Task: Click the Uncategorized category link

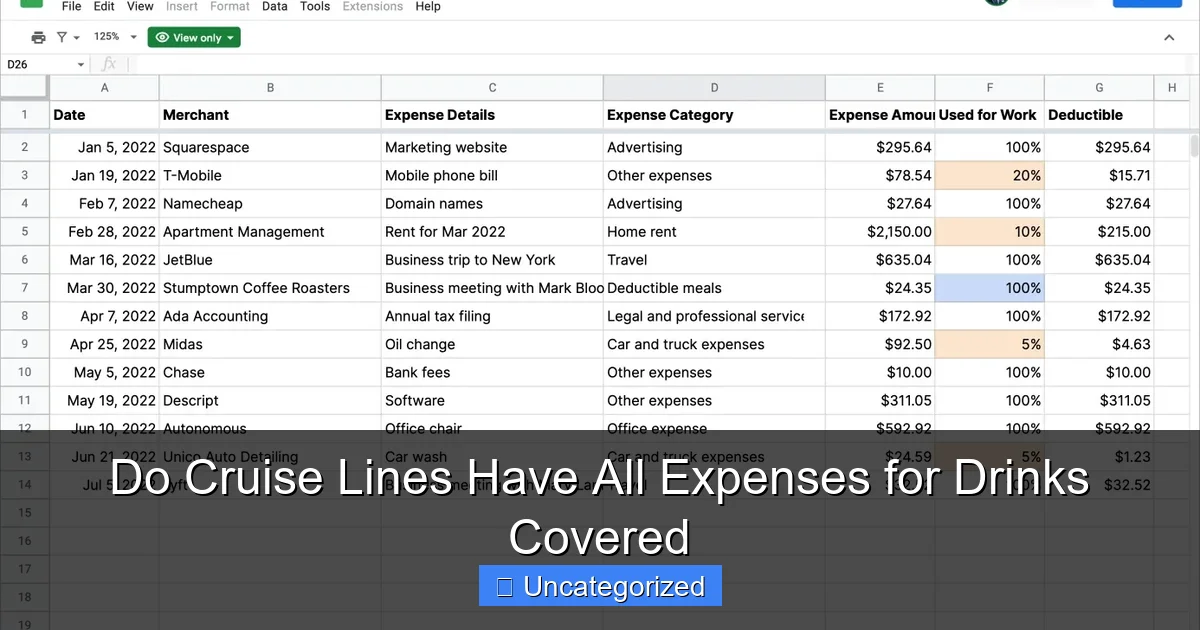Action: 600,586
